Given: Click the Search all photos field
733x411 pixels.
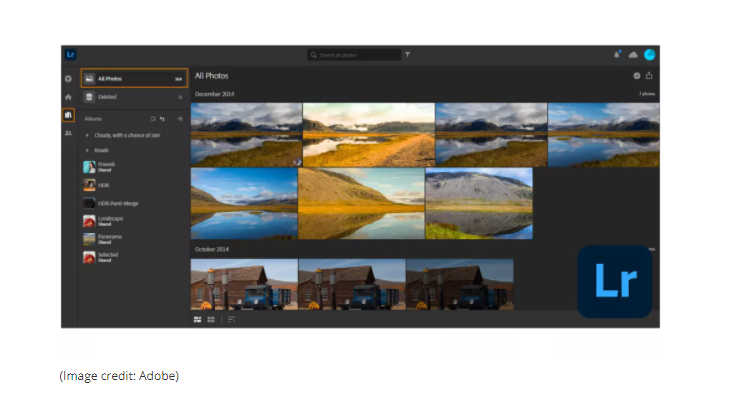Looking at the screenshot, I should pos(355,55).
